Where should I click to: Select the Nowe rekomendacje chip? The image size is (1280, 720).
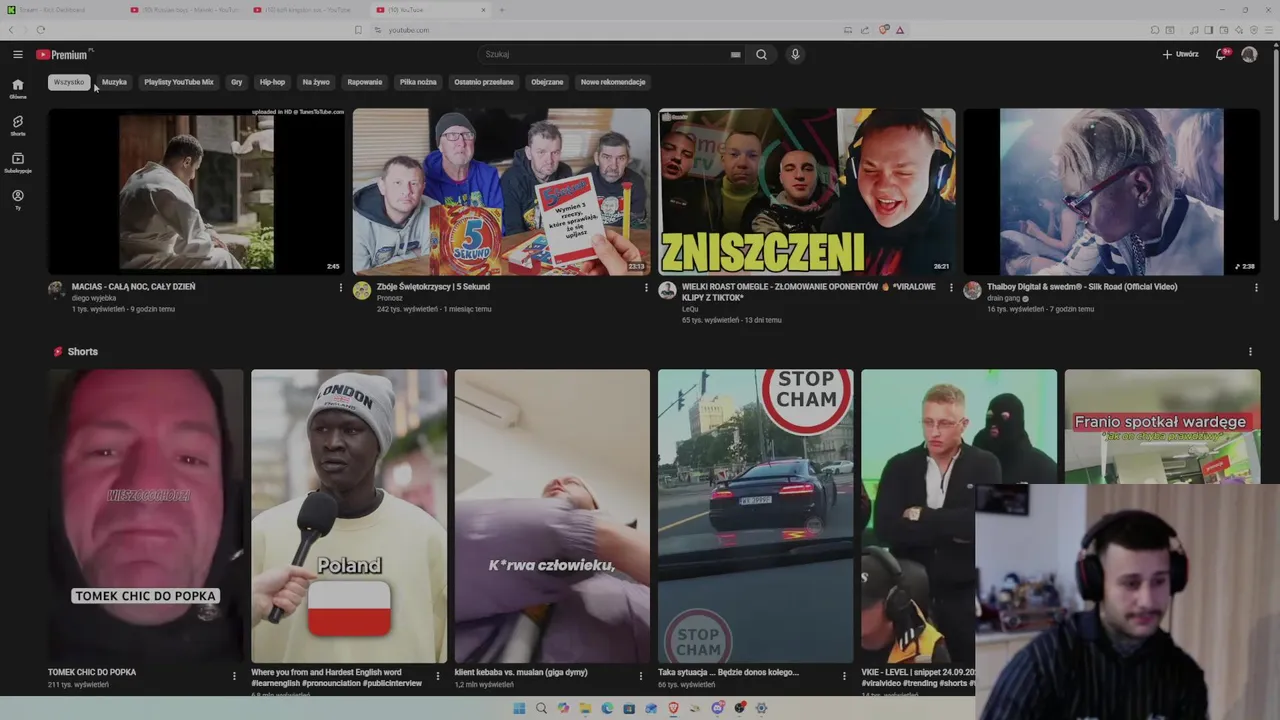613,82
